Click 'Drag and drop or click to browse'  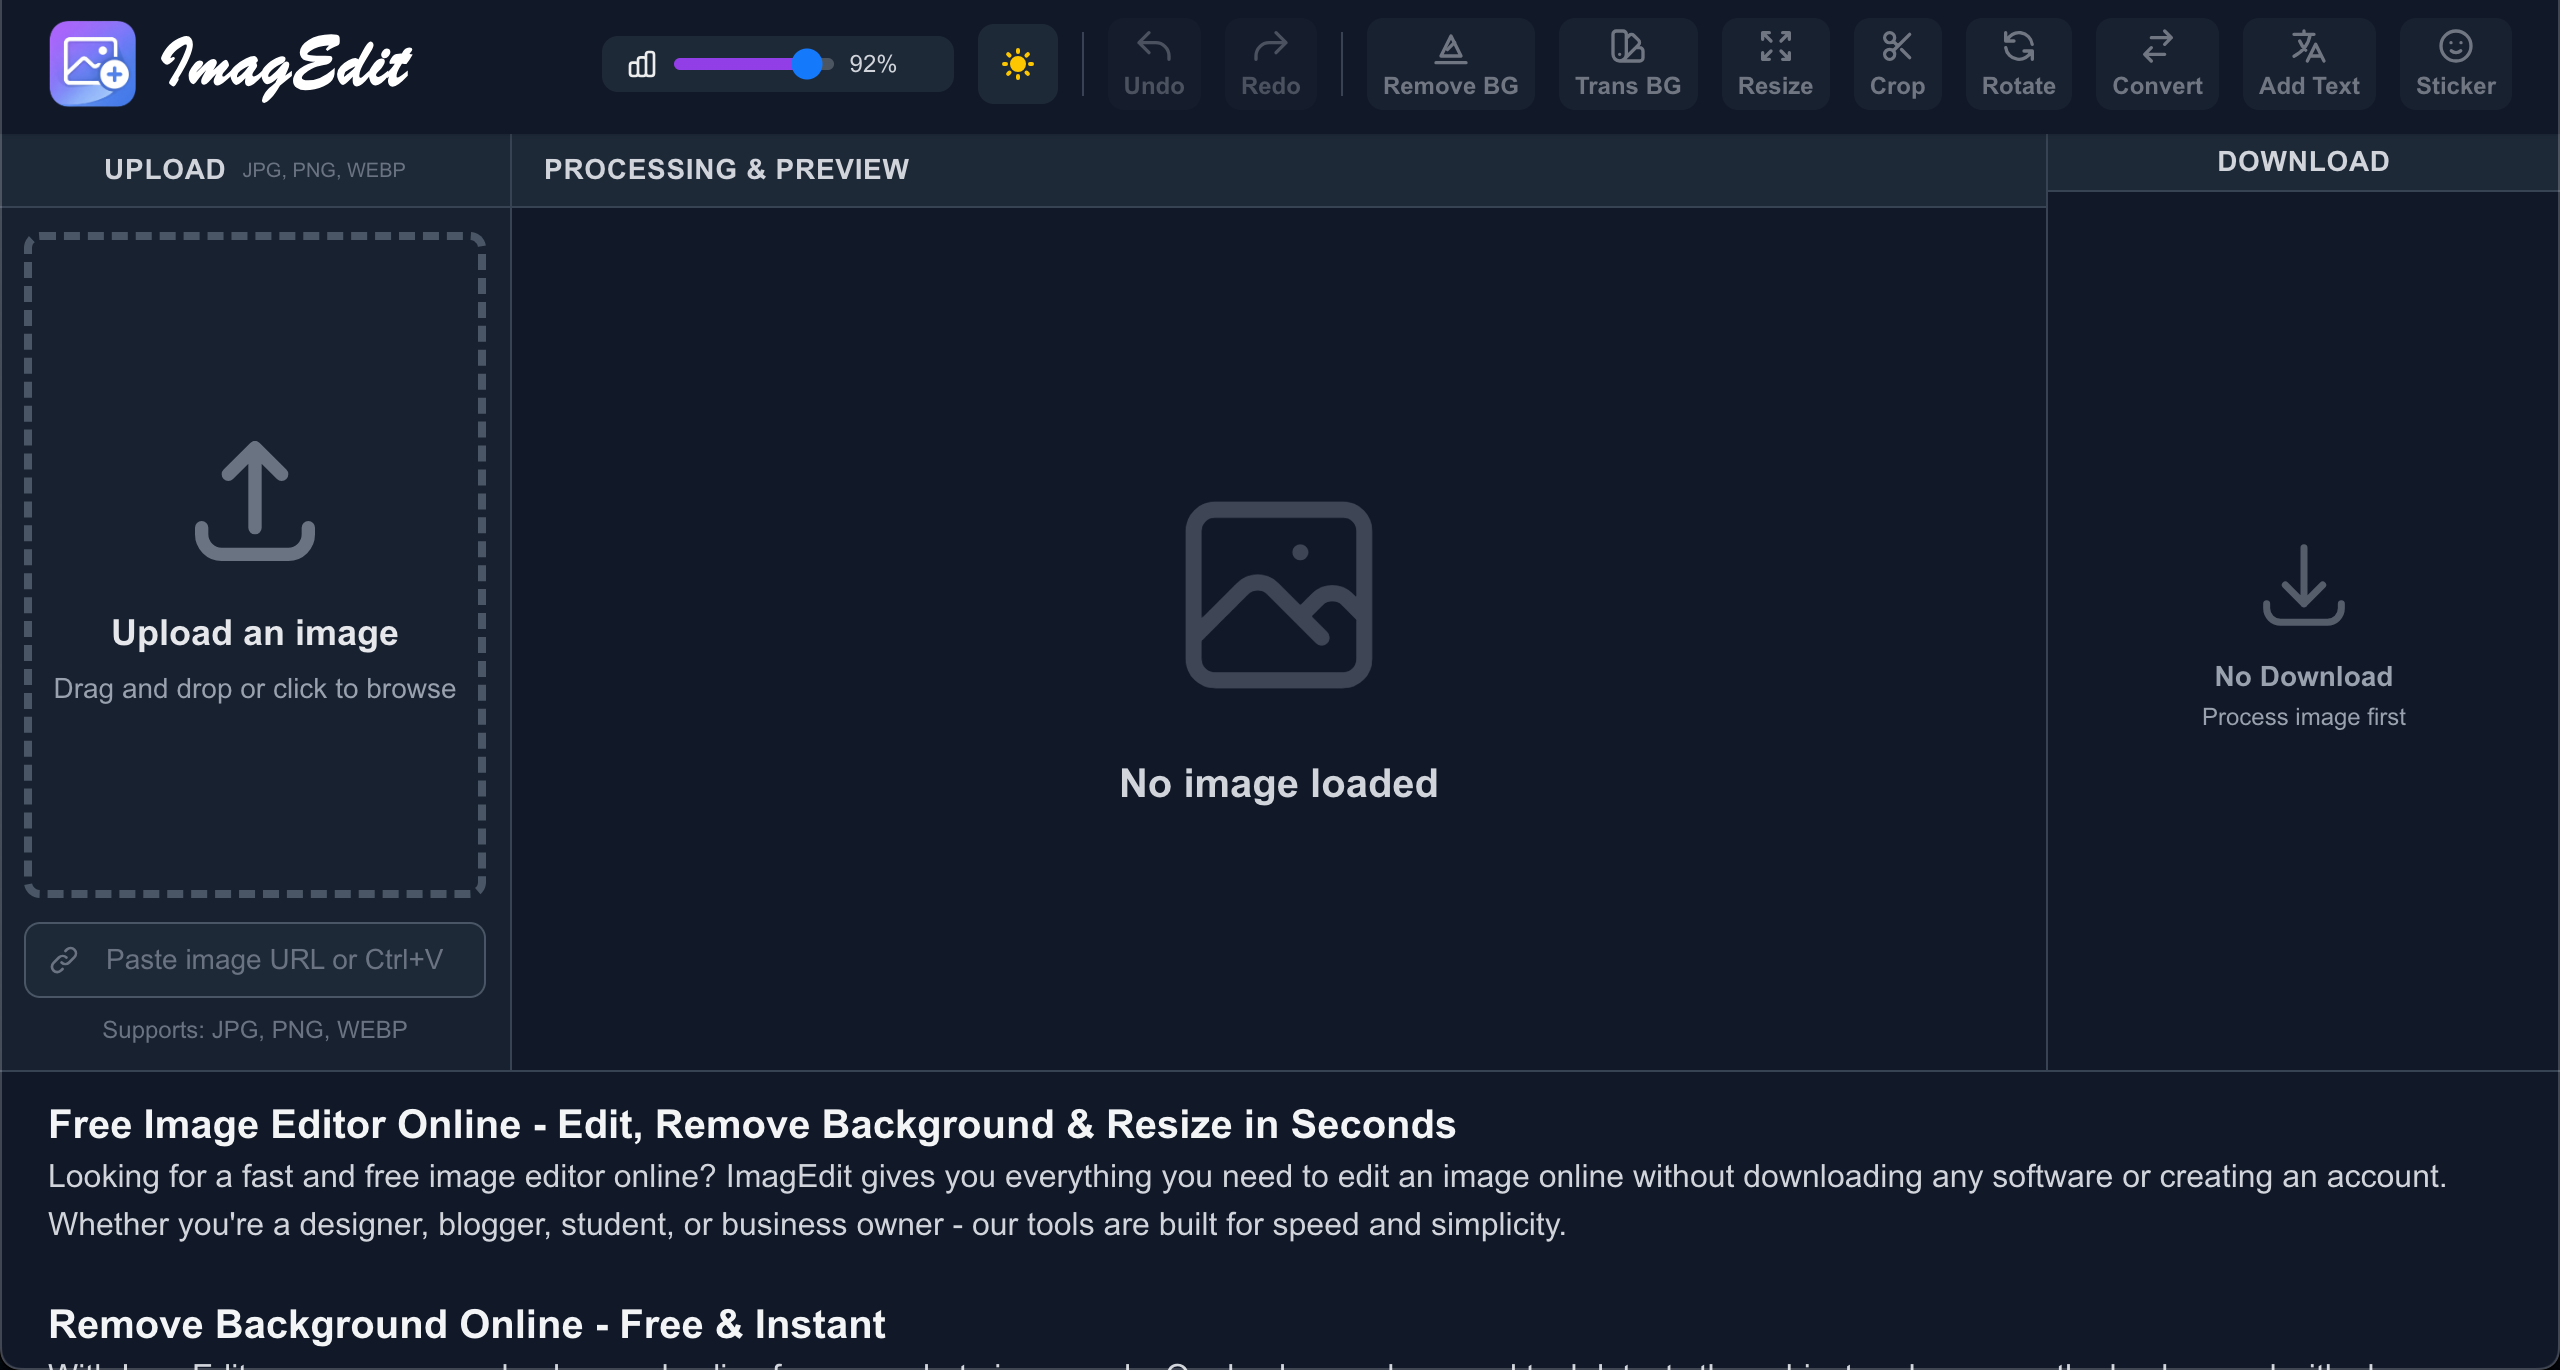point(255,688)
